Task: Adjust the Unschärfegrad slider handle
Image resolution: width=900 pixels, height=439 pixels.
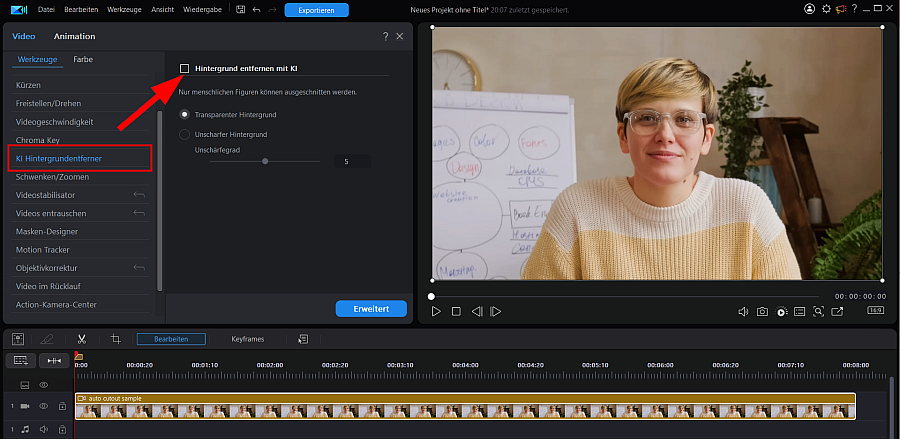Action: 265,161
